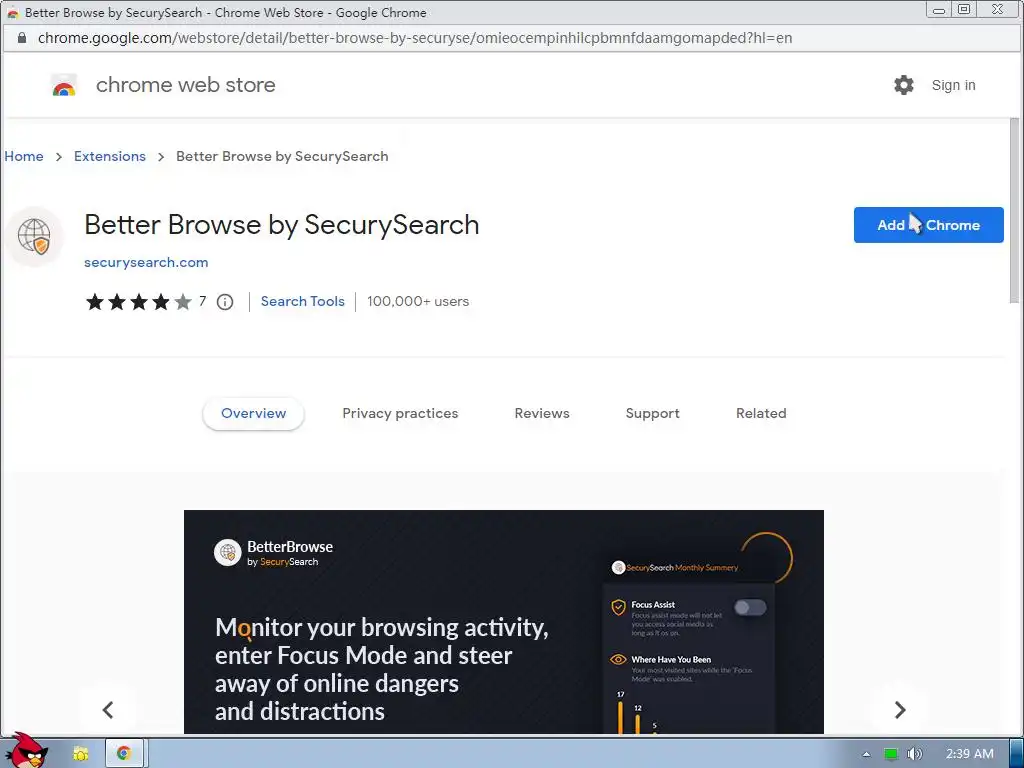Click the Chrome Web Store rainbow logo
The height and width of the screenshot is (768, 1024).
[x=64, y=86]
